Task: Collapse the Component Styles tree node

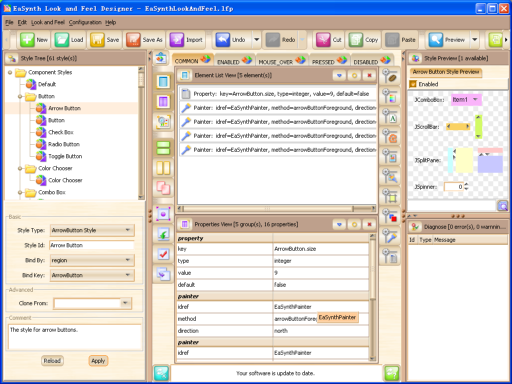Action: [10, 72]
